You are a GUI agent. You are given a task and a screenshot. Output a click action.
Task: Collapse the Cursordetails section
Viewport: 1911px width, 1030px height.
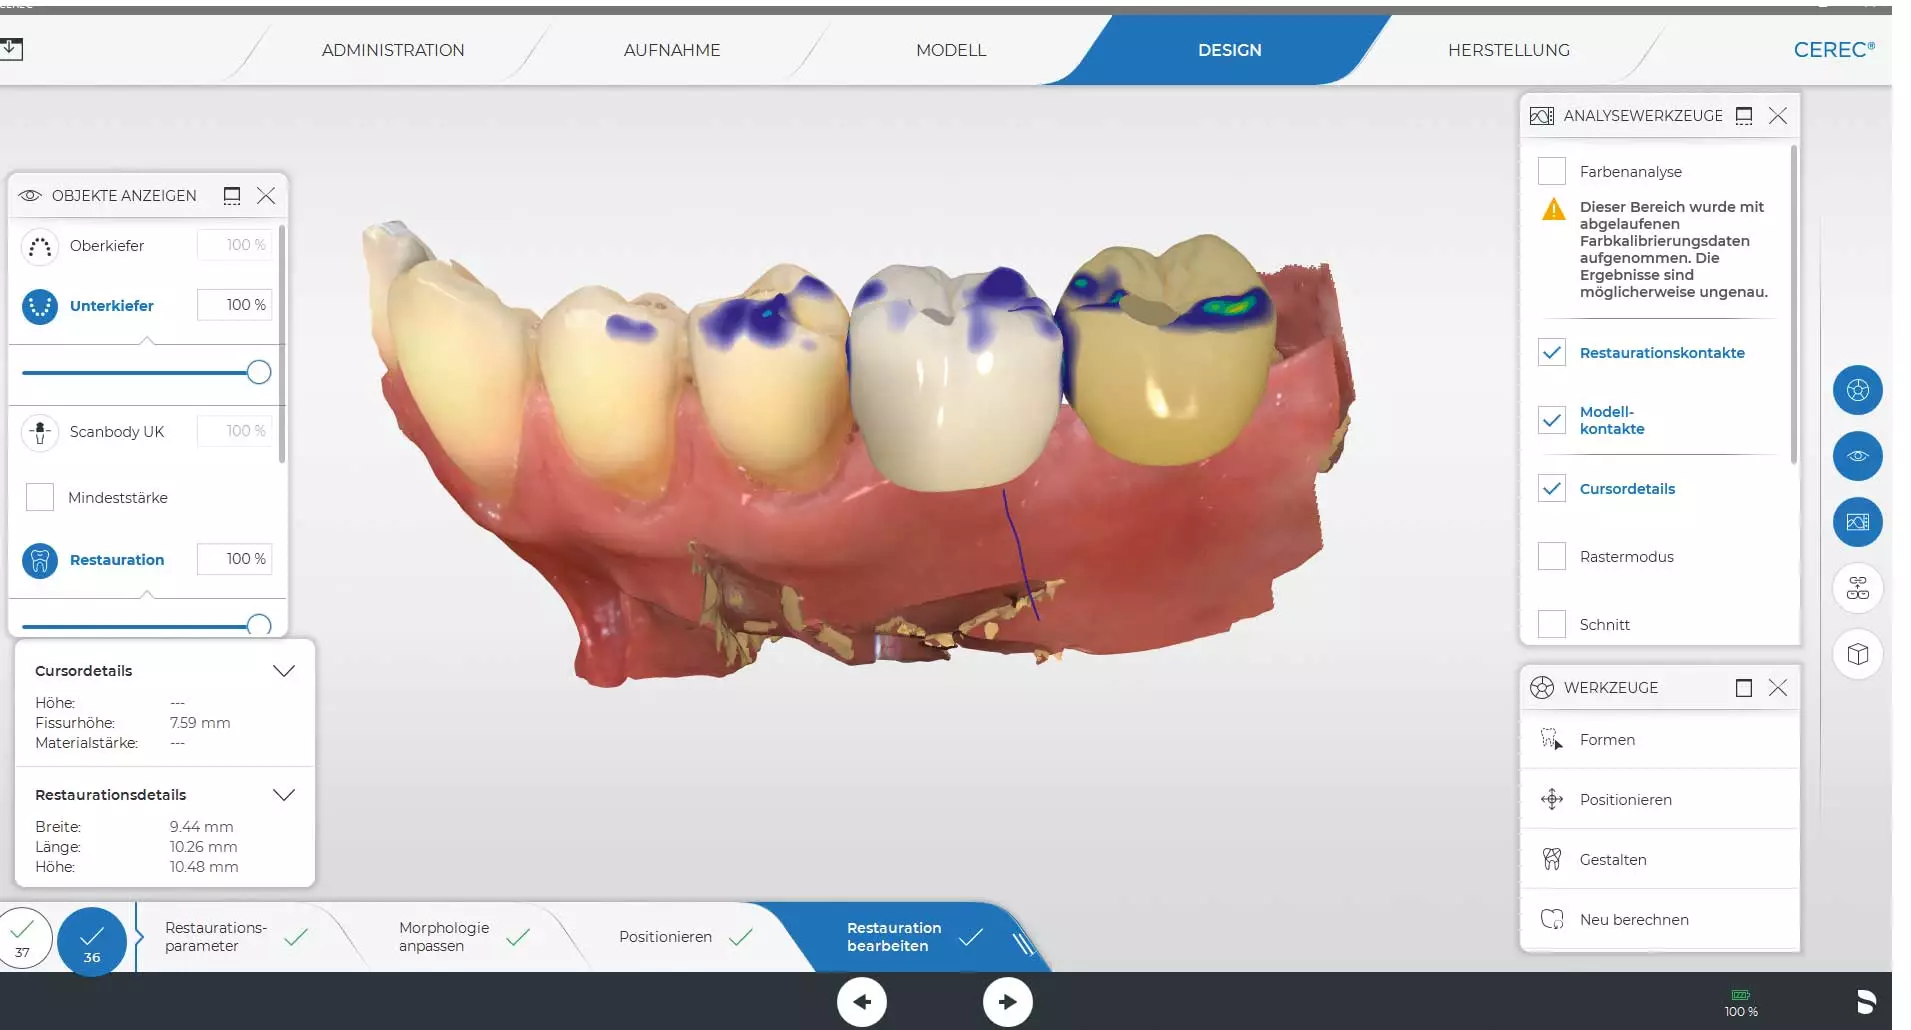tap(284, 671)
